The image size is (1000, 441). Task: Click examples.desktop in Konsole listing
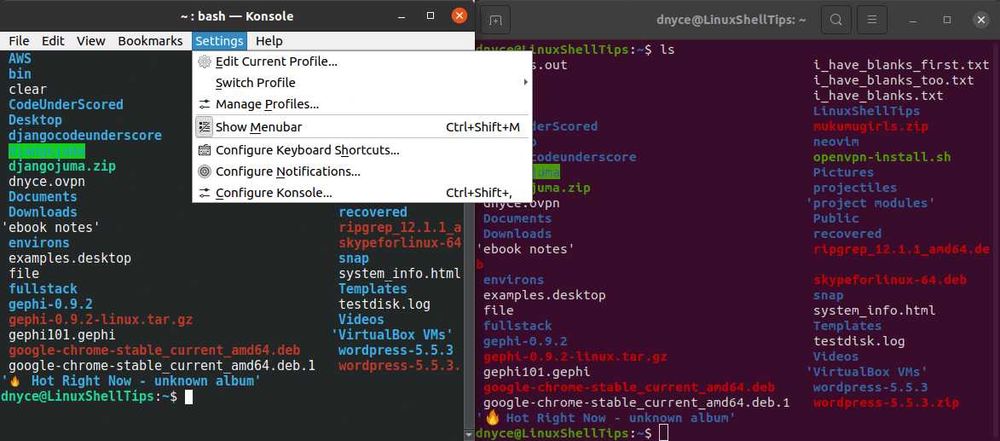tap(70, 258)
